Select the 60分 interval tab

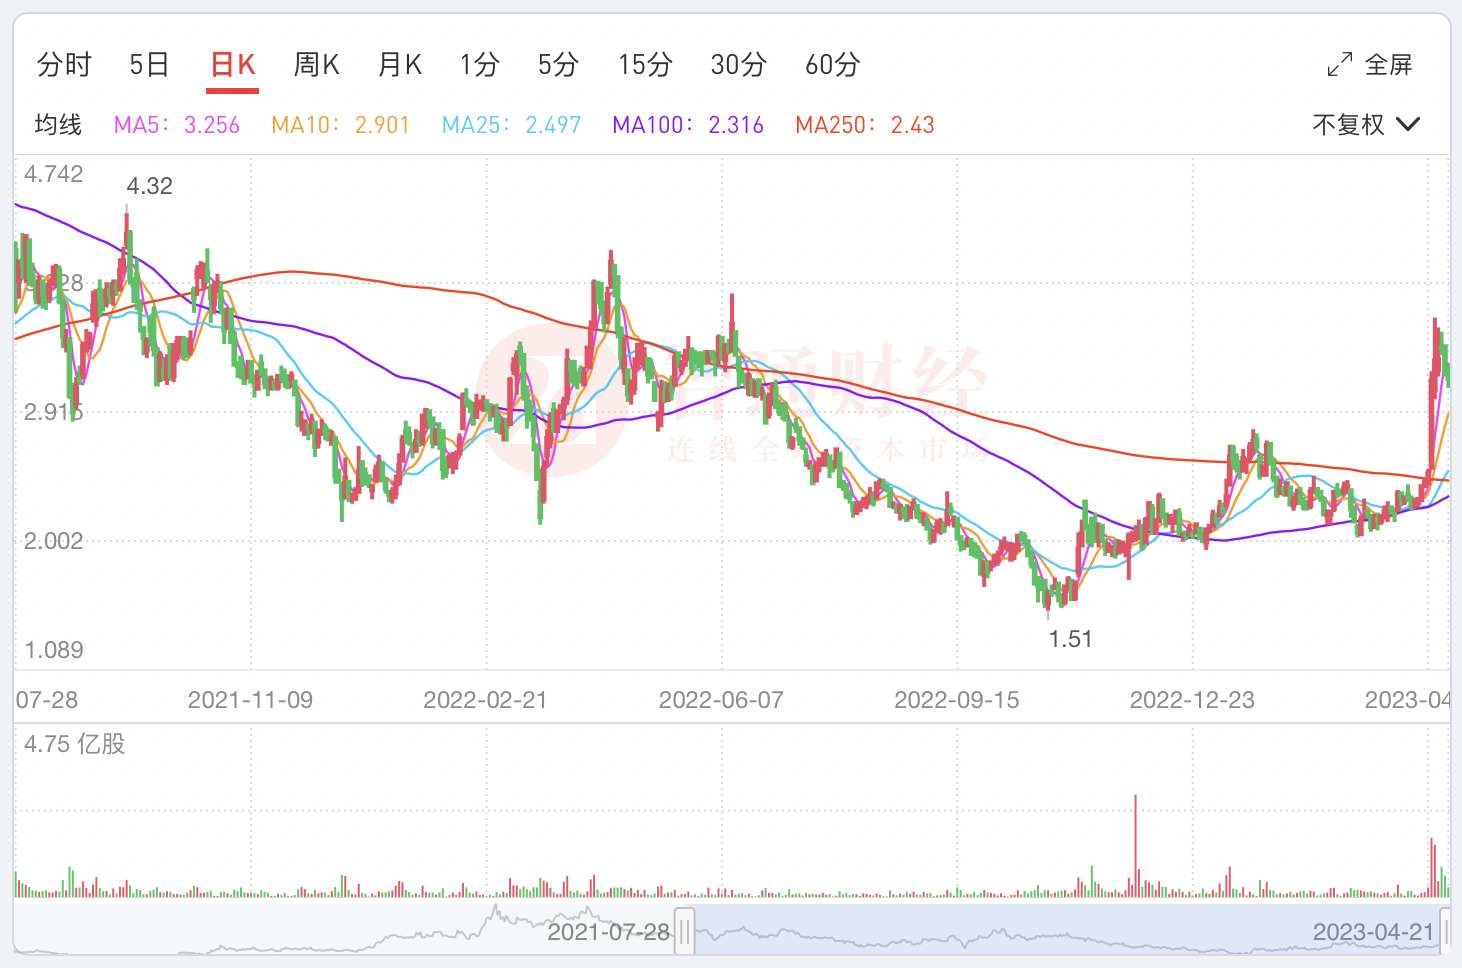click(833, 65)
